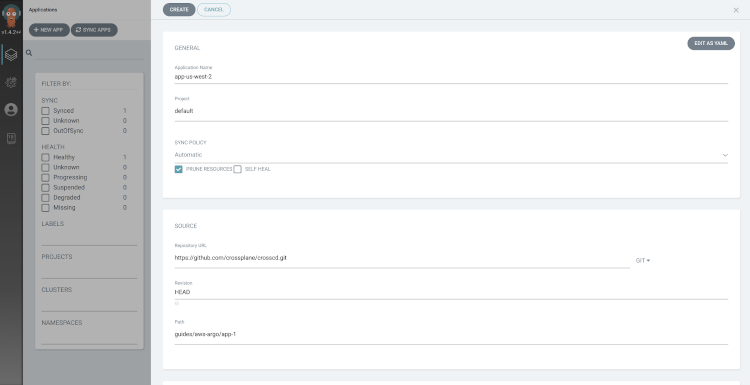Toggle the Missing filter checkbox
Screen dimensions: 750x385
(45, 208)
